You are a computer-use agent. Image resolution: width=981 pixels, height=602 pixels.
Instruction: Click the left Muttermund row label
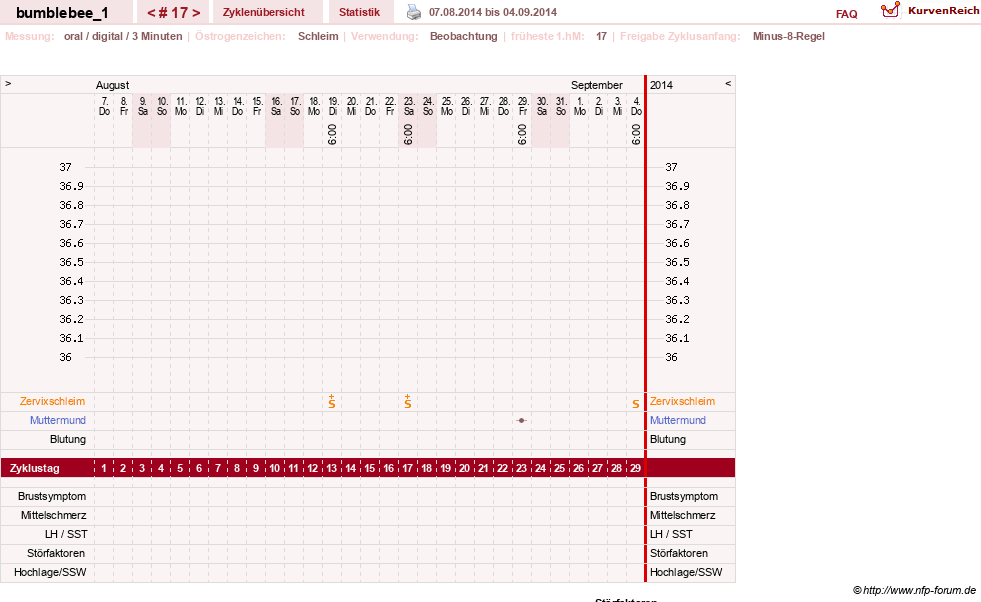[58, 421]
